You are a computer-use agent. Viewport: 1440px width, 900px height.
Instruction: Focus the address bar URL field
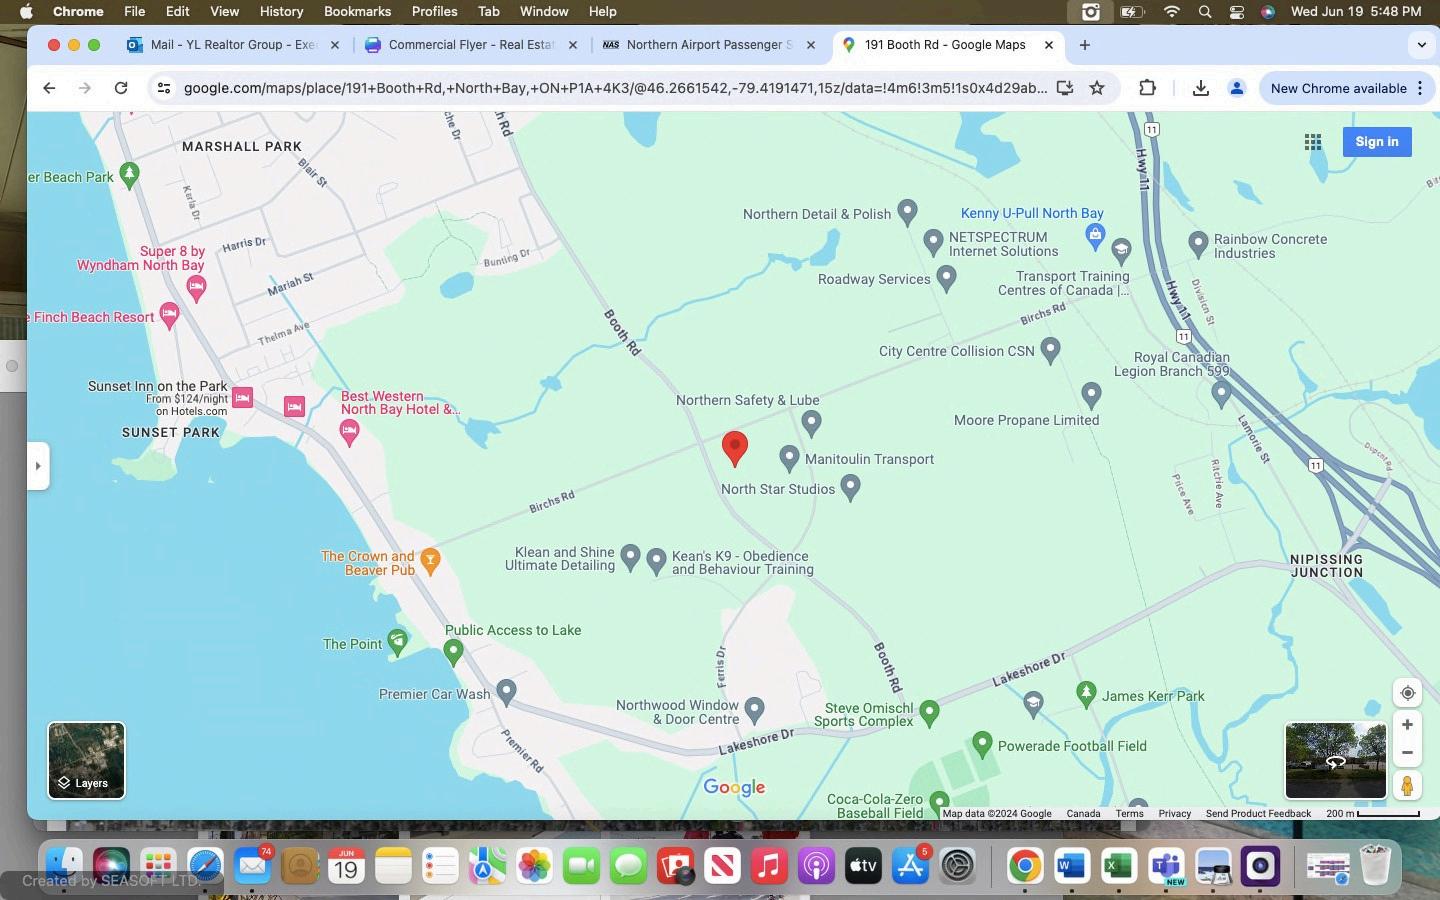coord(614,88)
